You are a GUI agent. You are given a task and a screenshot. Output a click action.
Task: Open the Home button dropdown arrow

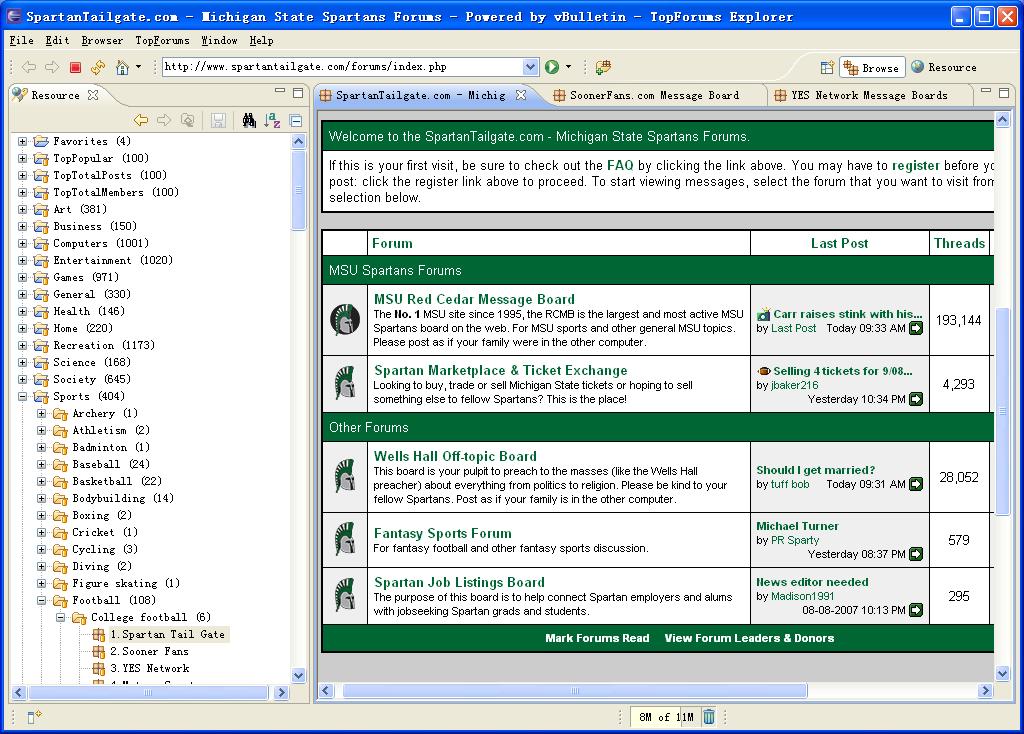138,67
